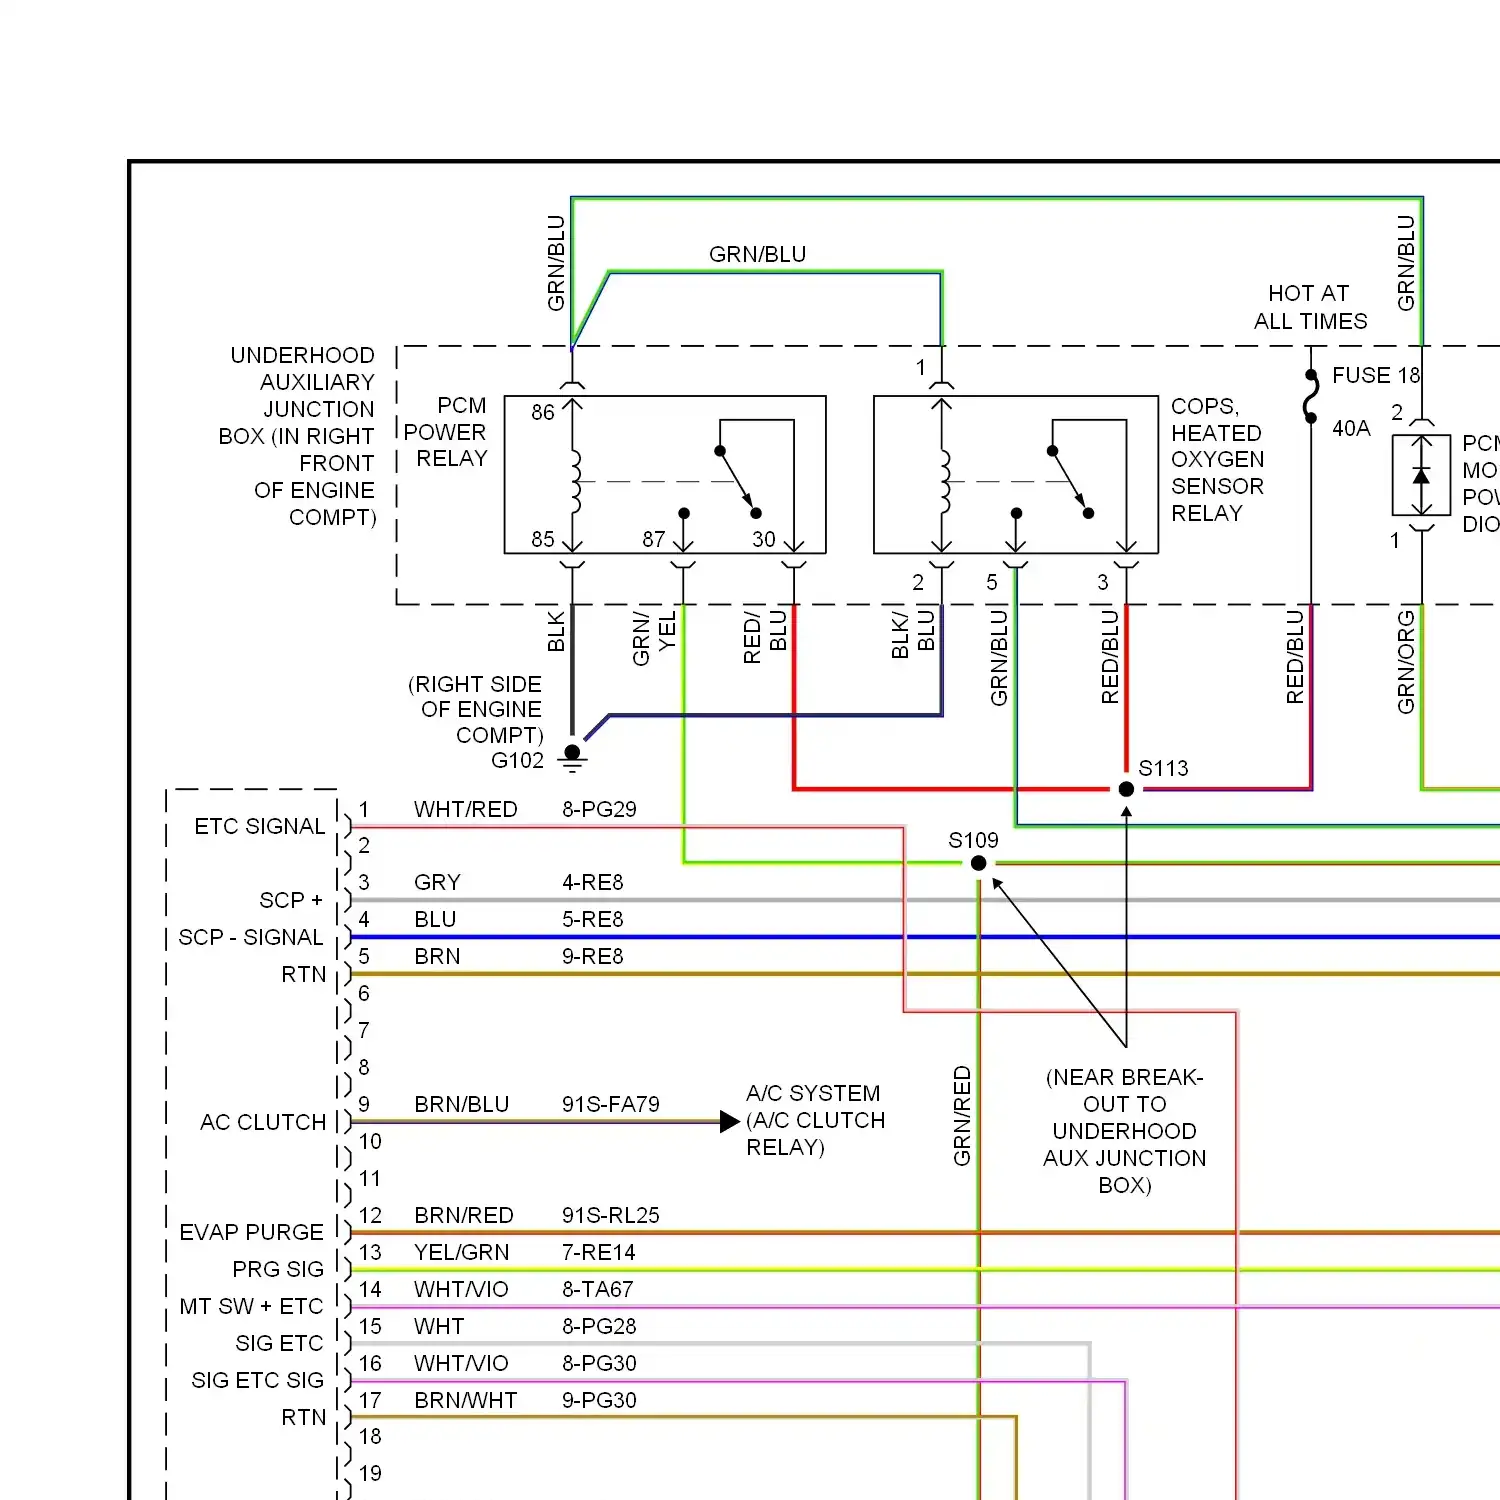Click circuit code 9-PG30
The image size is (1500, 1500).
[599, 1400]
